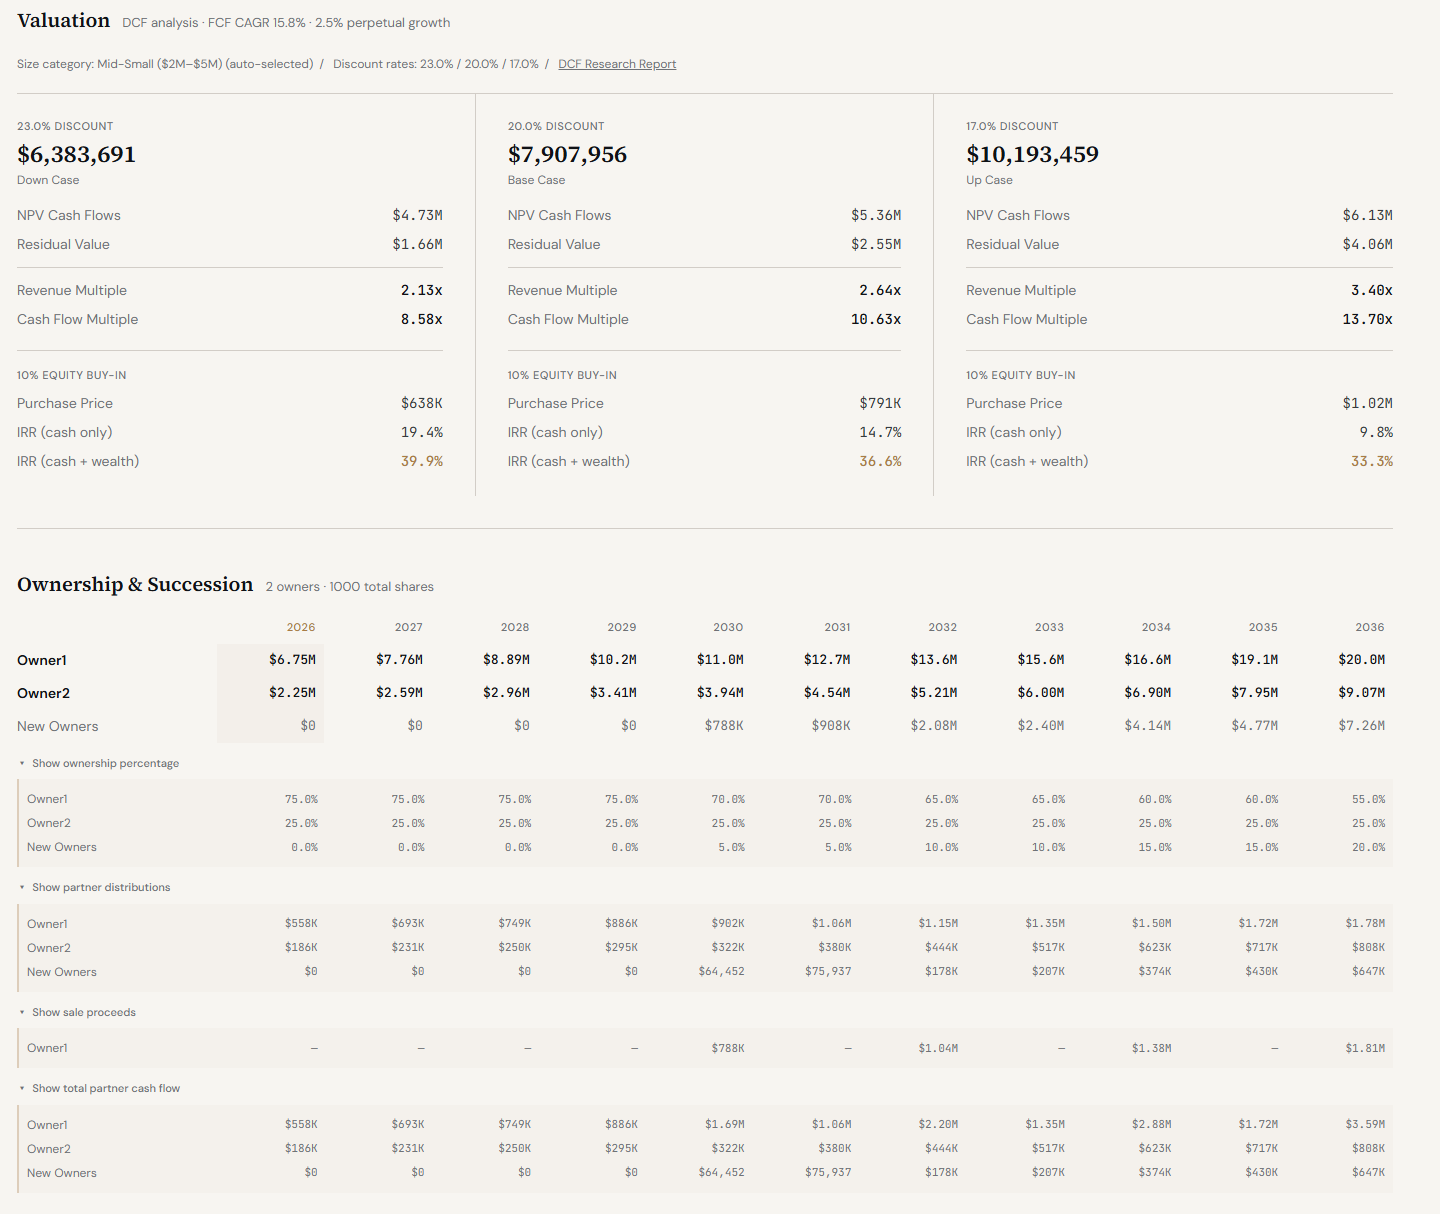Click NPV Cash Flows value $4.73M
The image size is (1440, 1214).
tap(417, 215)
